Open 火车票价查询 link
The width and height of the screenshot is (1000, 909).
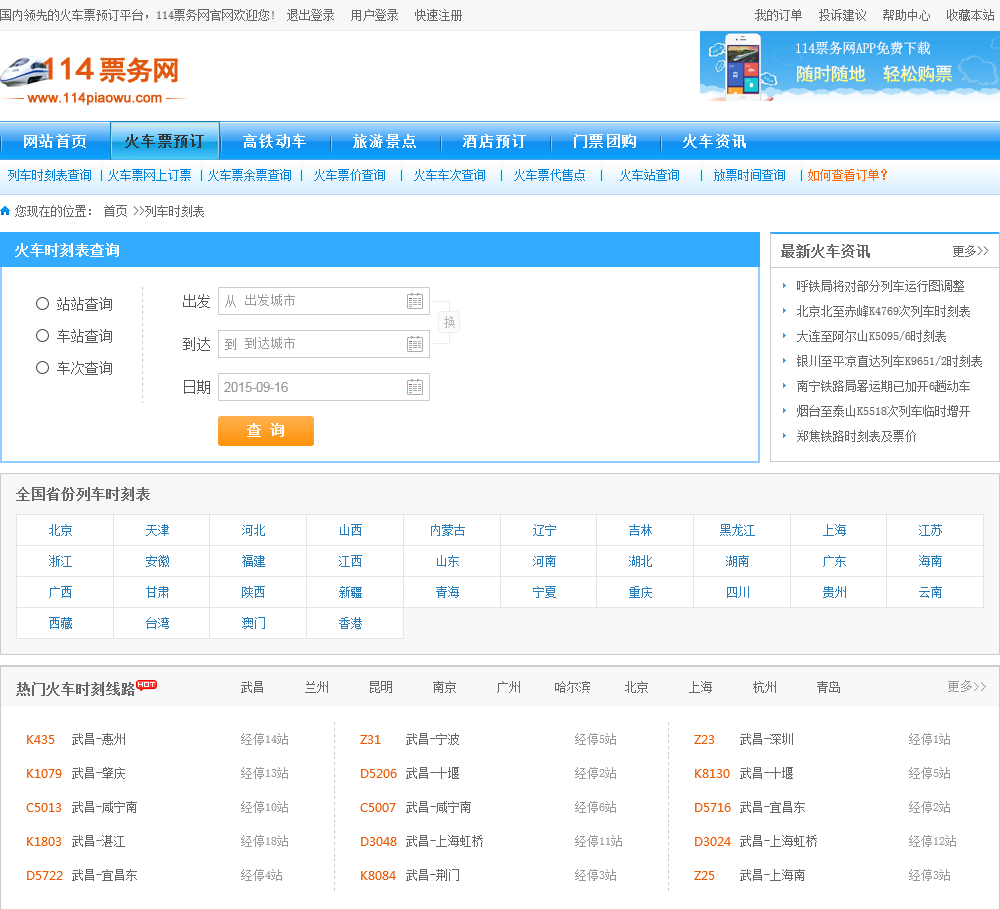click(349, 175)
